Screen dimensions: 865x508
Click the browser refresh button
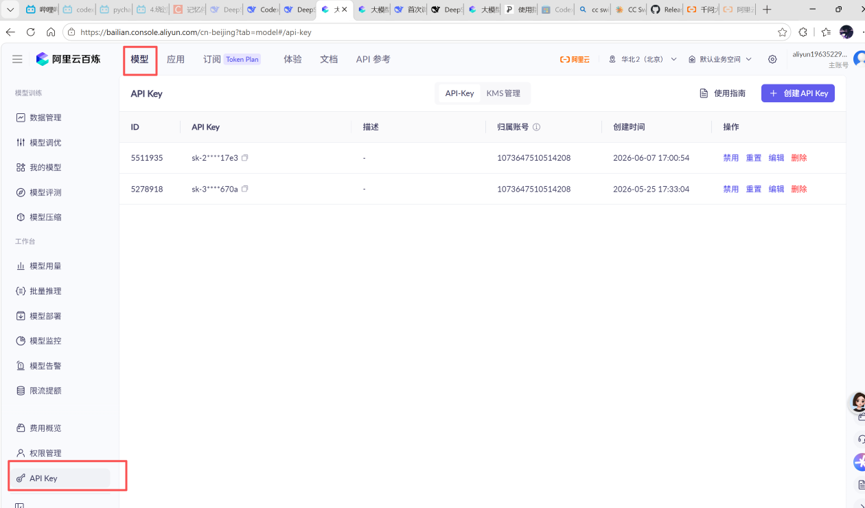[31, 32]
